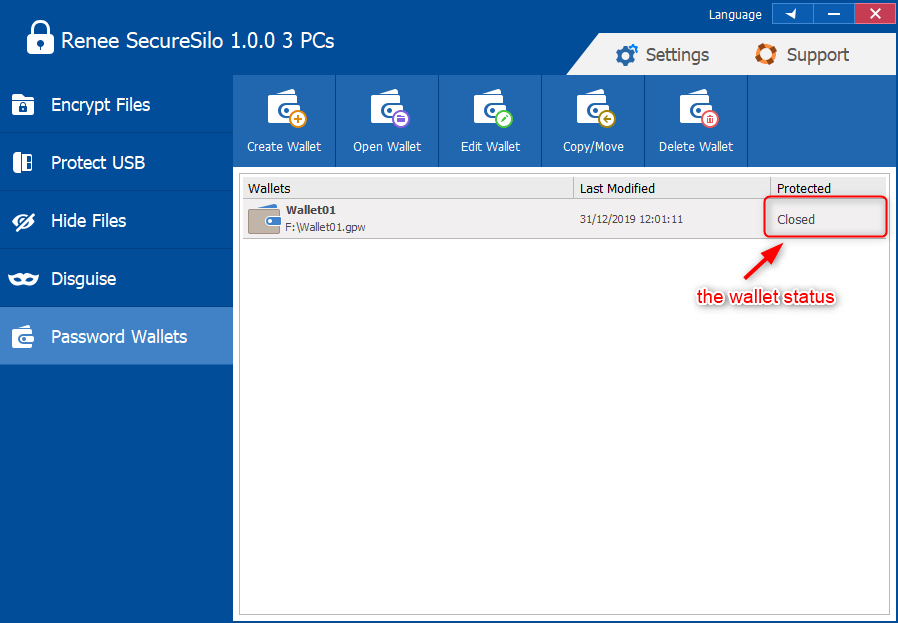Minimize the Renee SecureSilo window
898x623 pixels.
point(834,14)
